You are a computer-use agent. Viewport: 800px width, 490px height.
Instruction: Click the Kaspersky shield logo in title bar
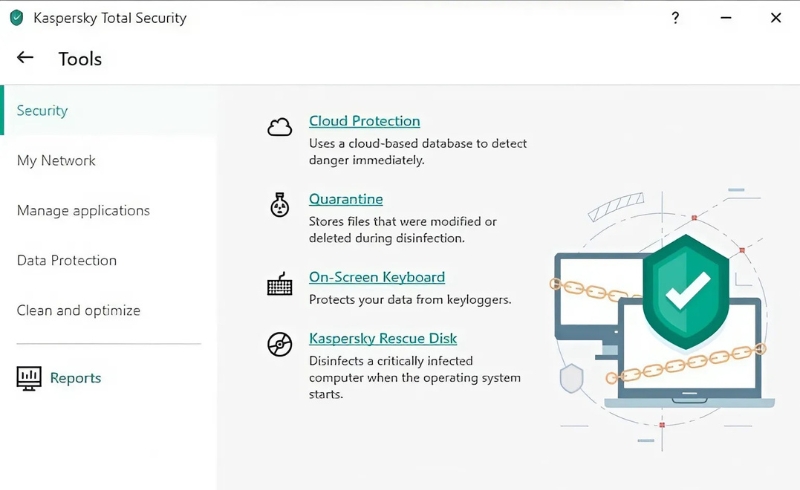(16, 18)
